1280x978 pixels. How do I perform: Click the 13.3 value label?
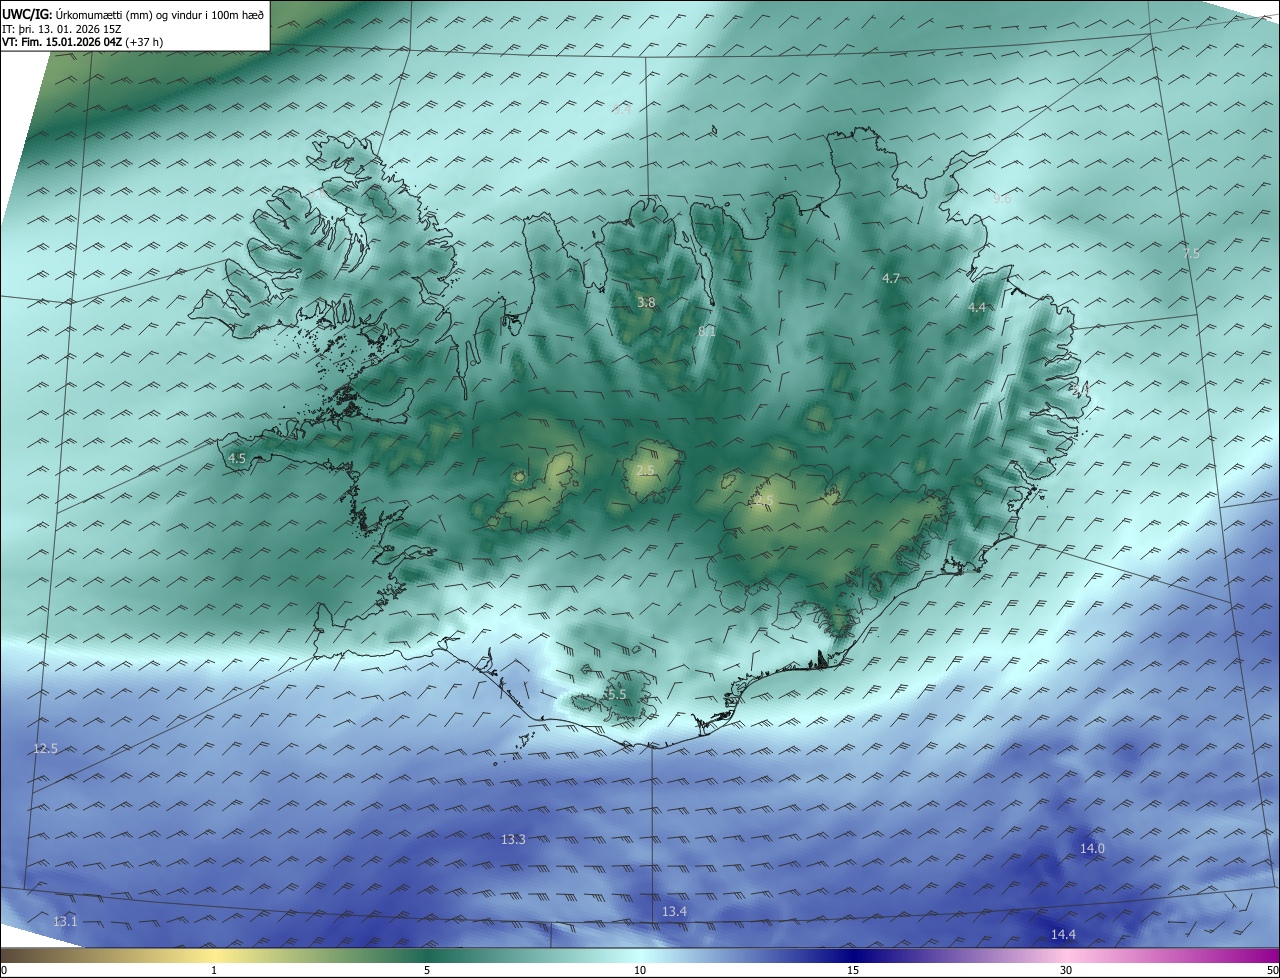click(x=513, y=839)
